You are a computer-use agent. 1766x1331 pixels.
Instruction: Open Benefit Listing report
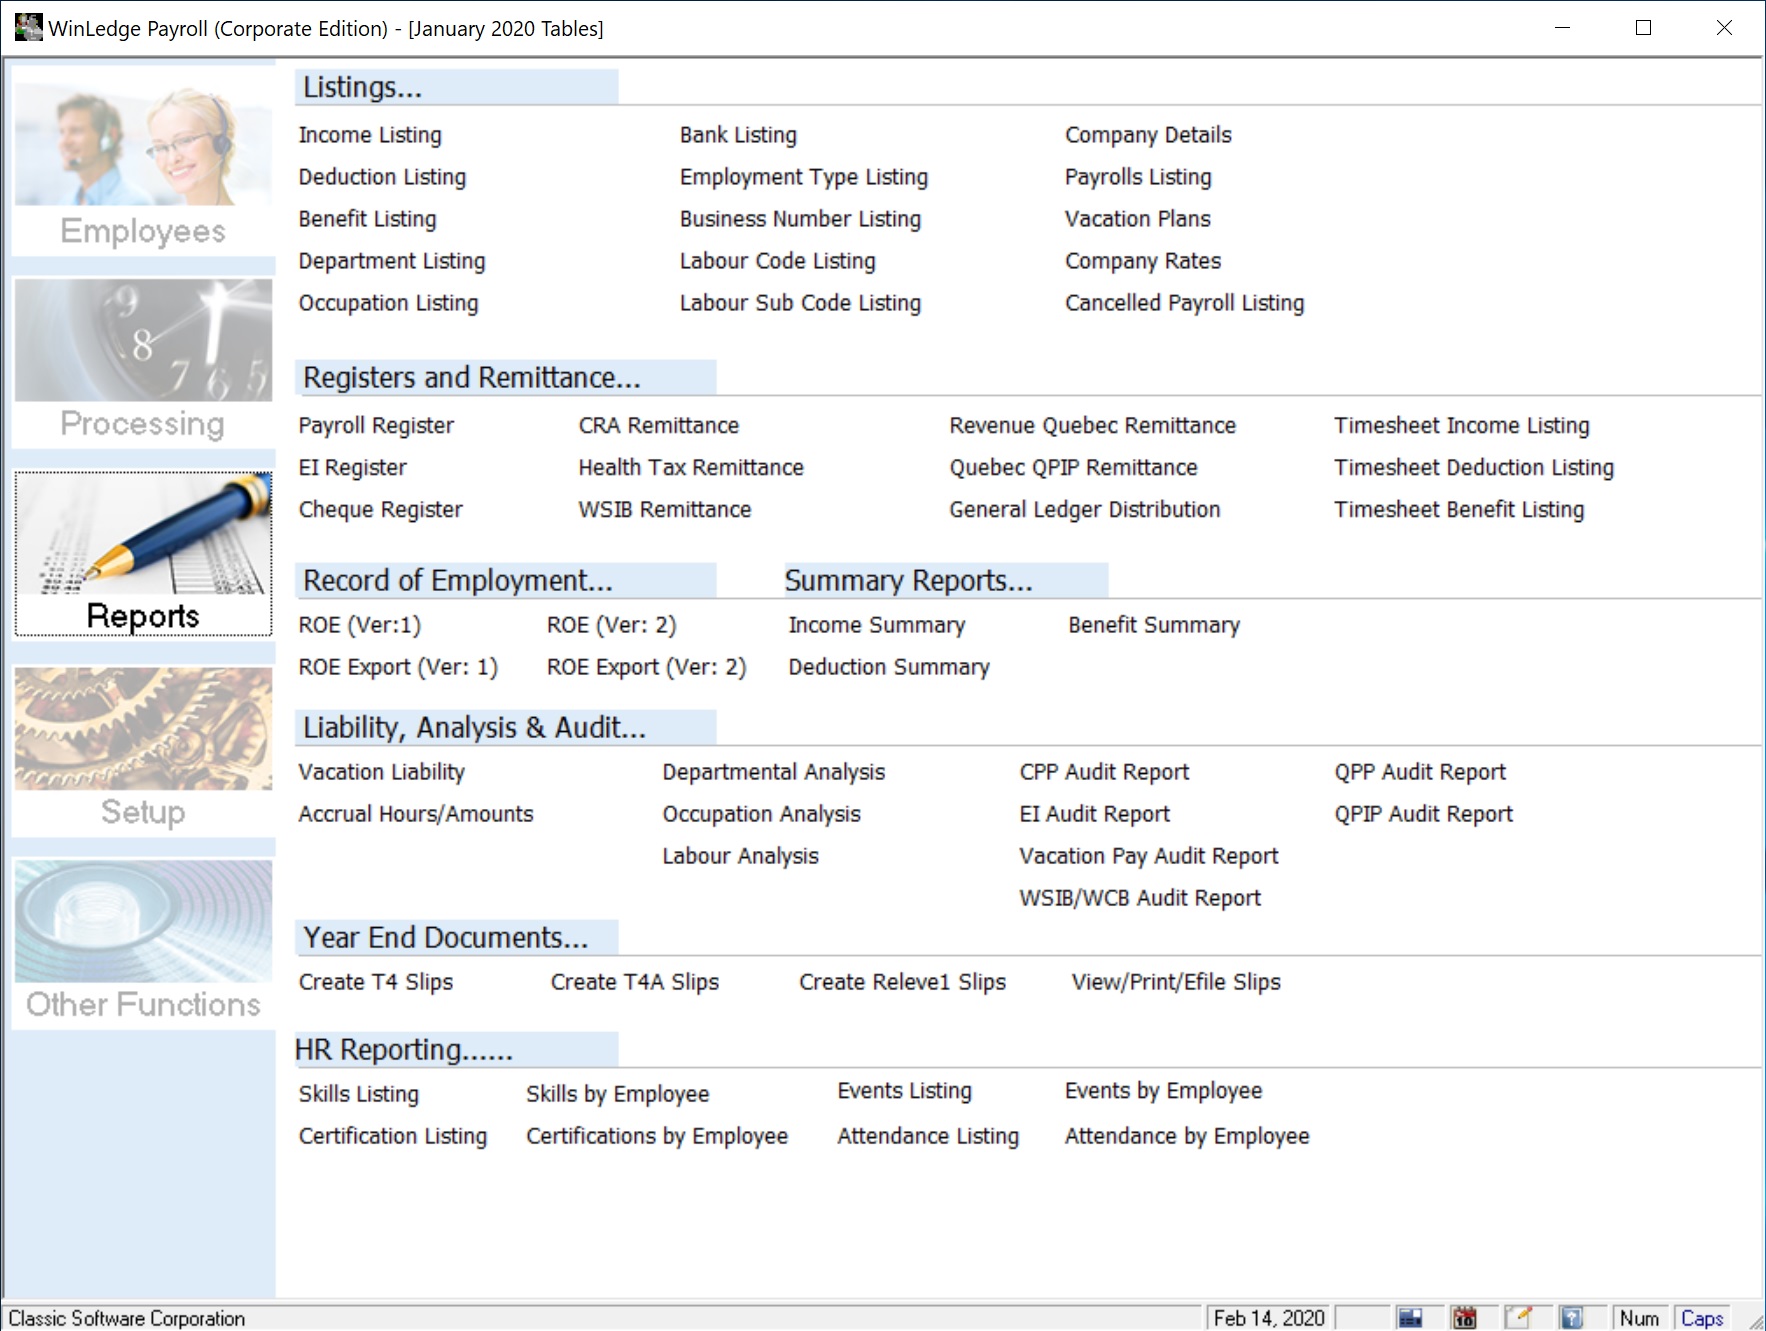(x=367, y=219)
